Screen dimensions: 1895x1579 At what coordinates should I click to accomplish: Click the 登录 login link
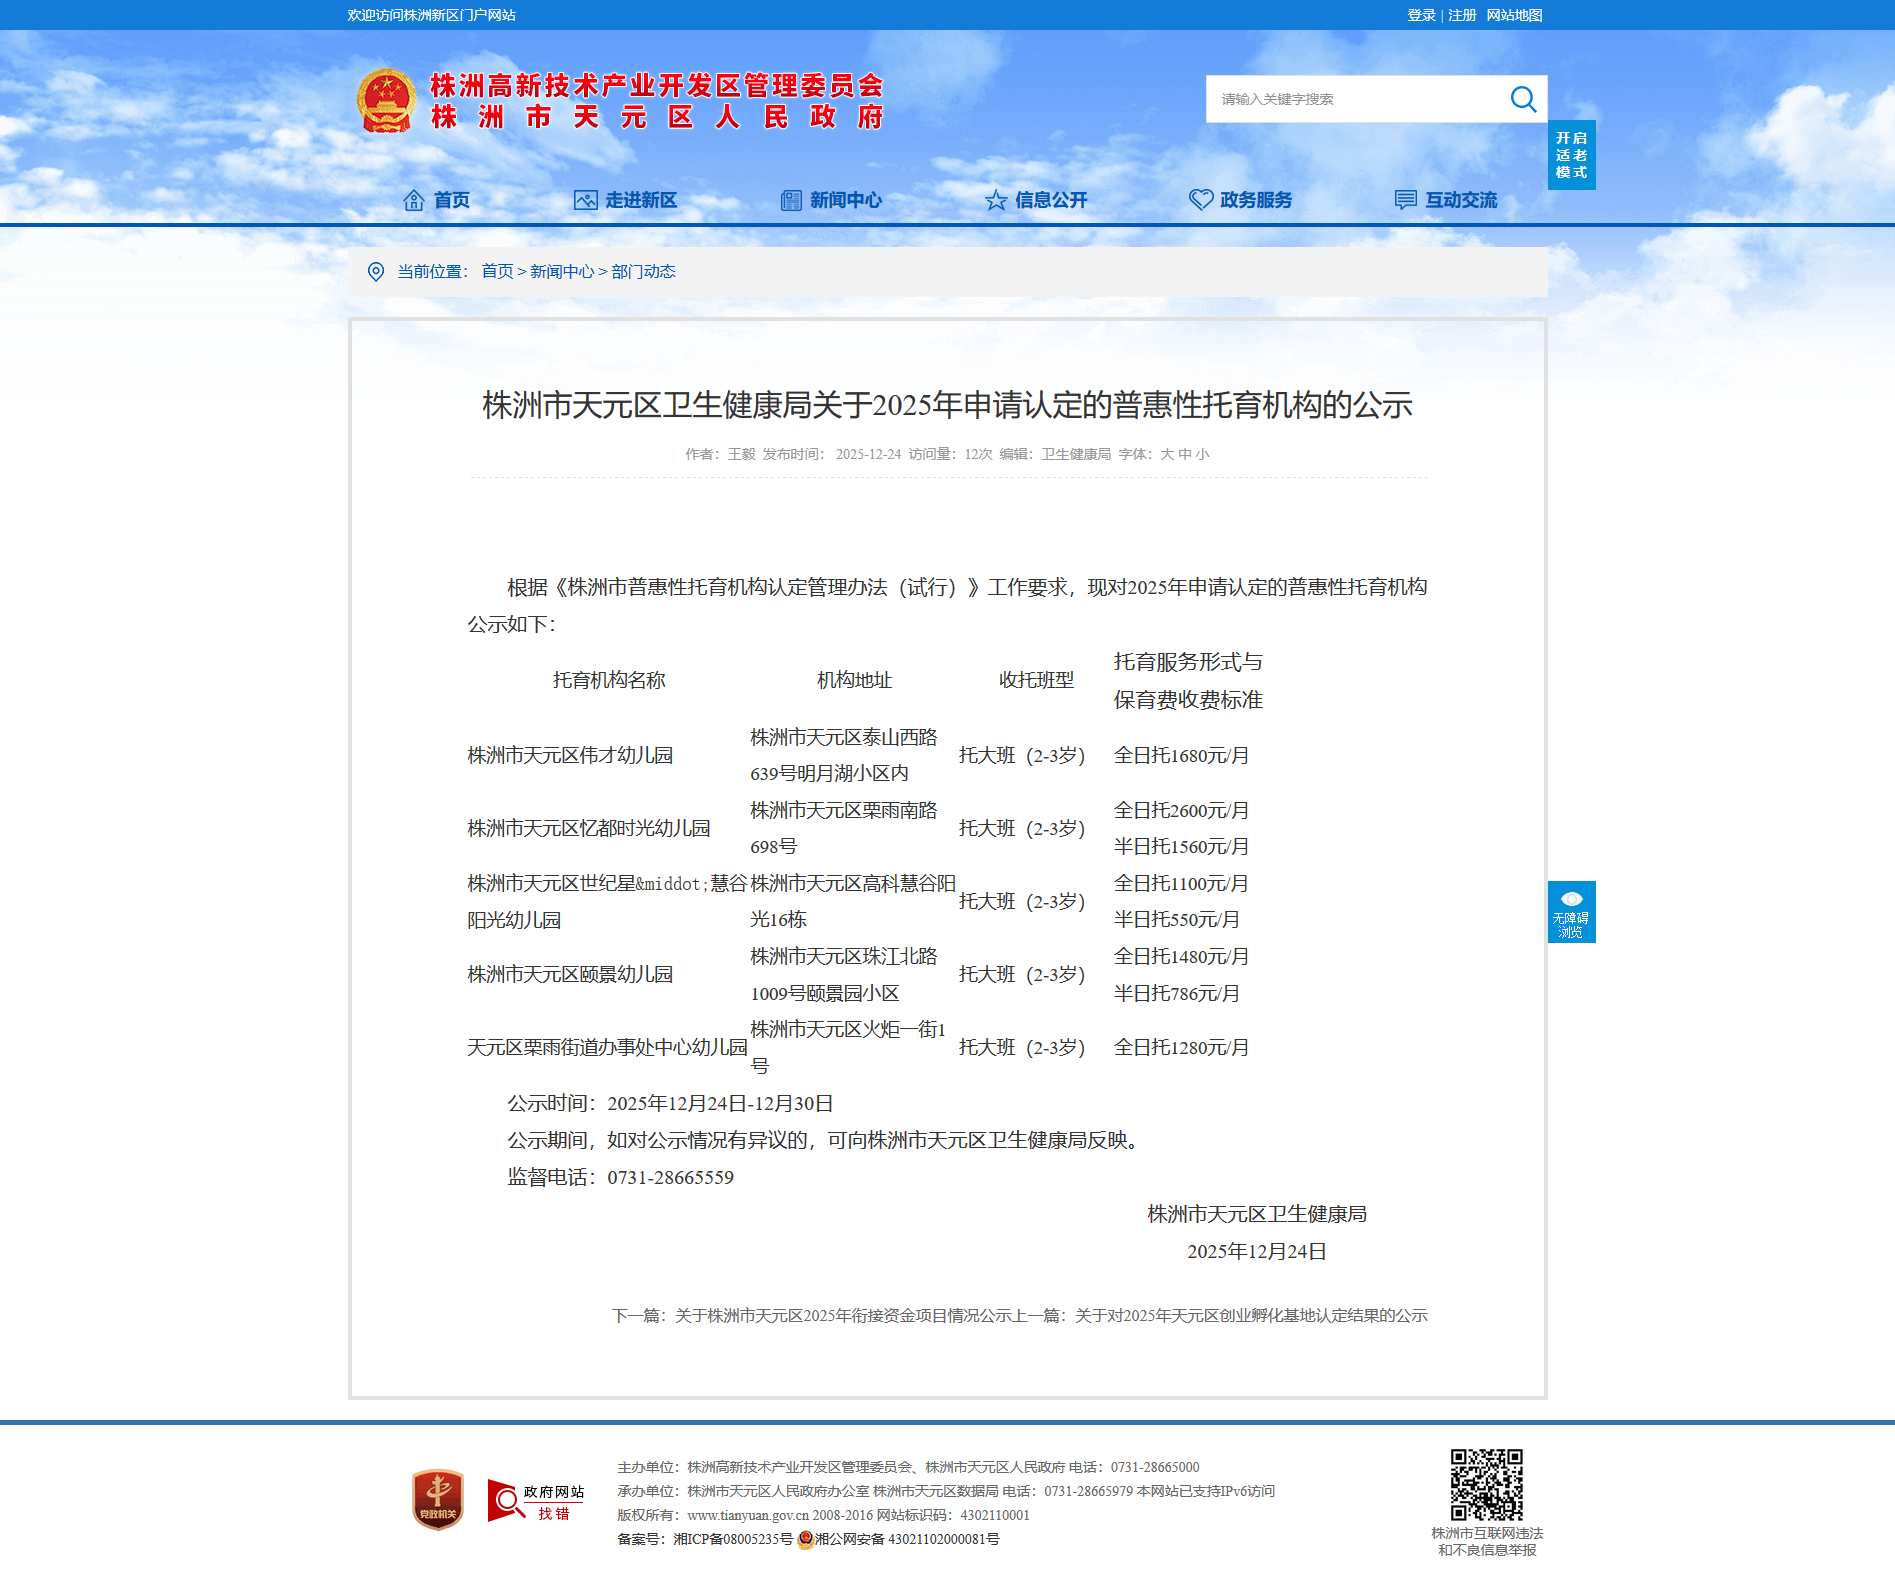coord(1420,15)
